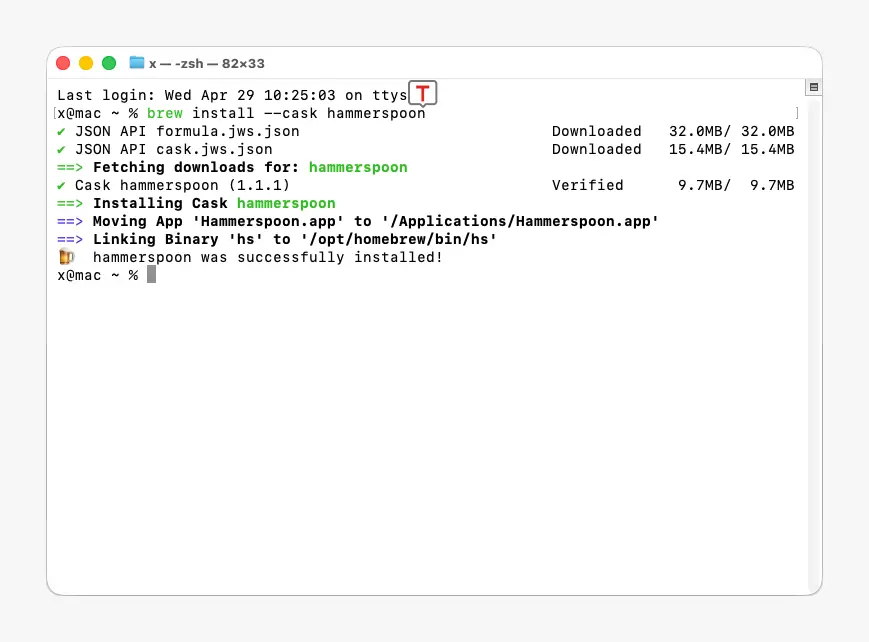869x642 pixels.
Task: Click the 'Verified' status text
Action: 587,185
